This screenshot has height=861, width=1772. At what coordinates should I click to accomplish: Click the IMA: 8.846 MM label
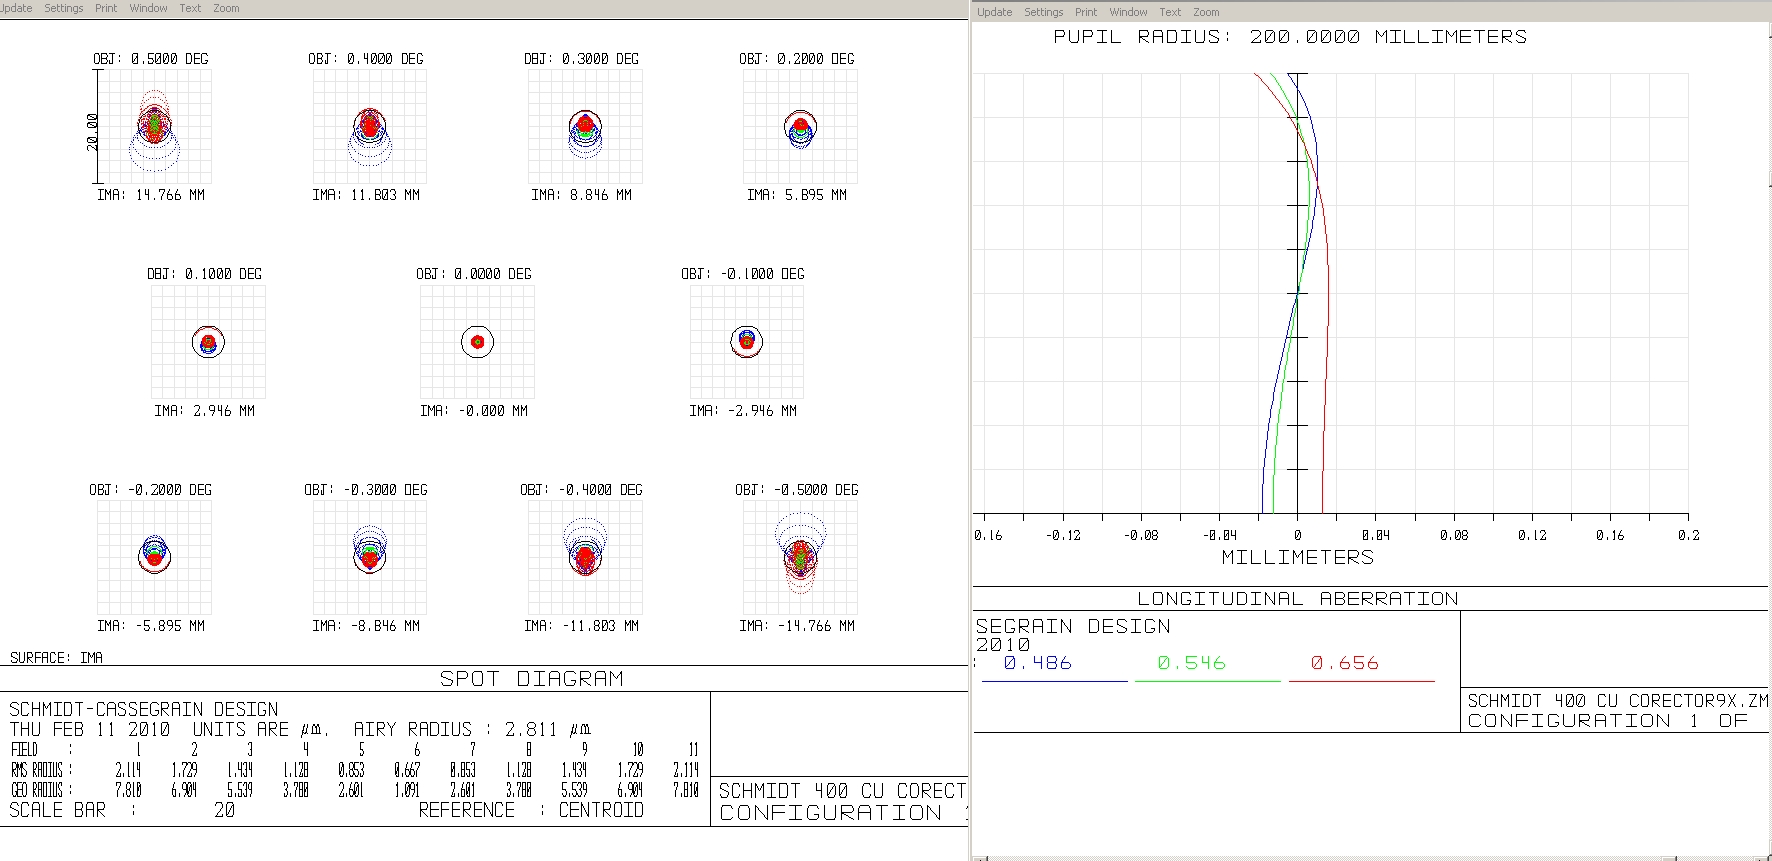pyautogui.click(x=582, y=195)
